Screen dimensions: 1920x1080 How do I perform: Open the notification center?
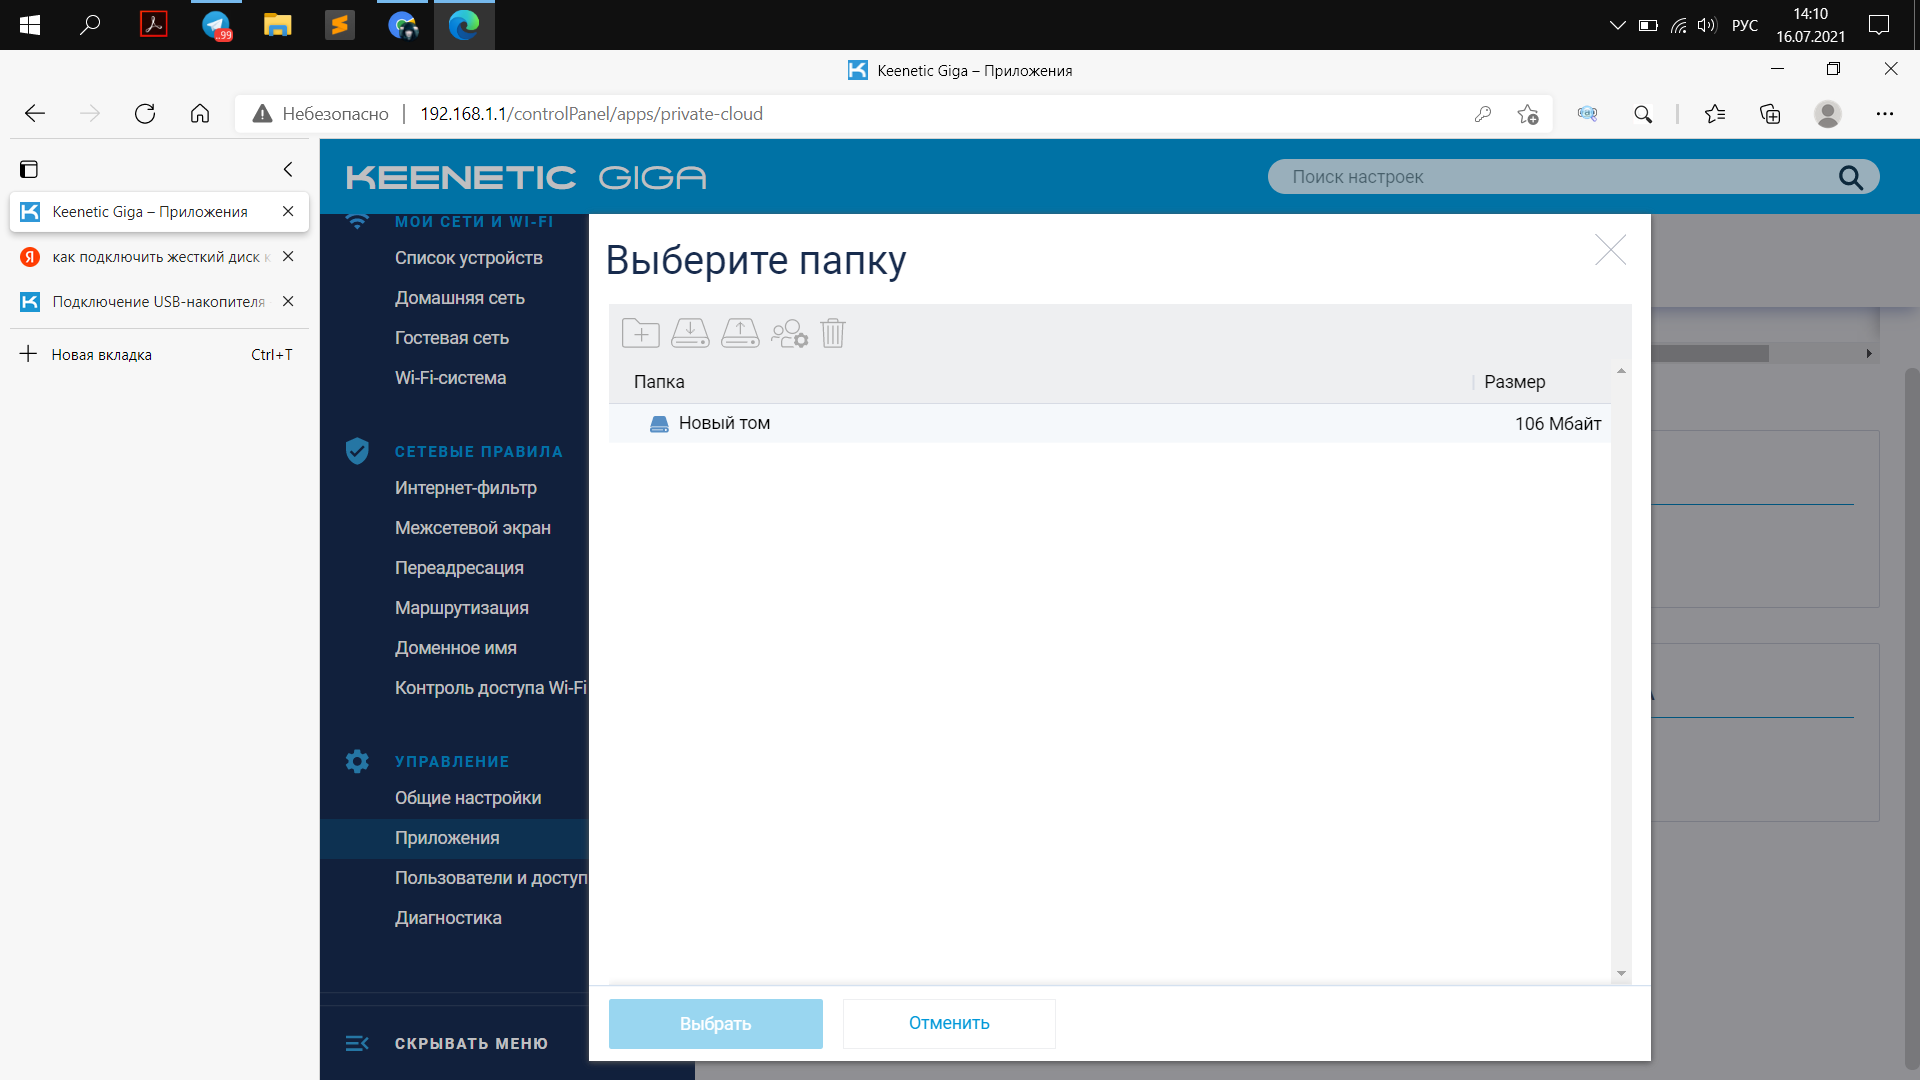point(1879,25)
